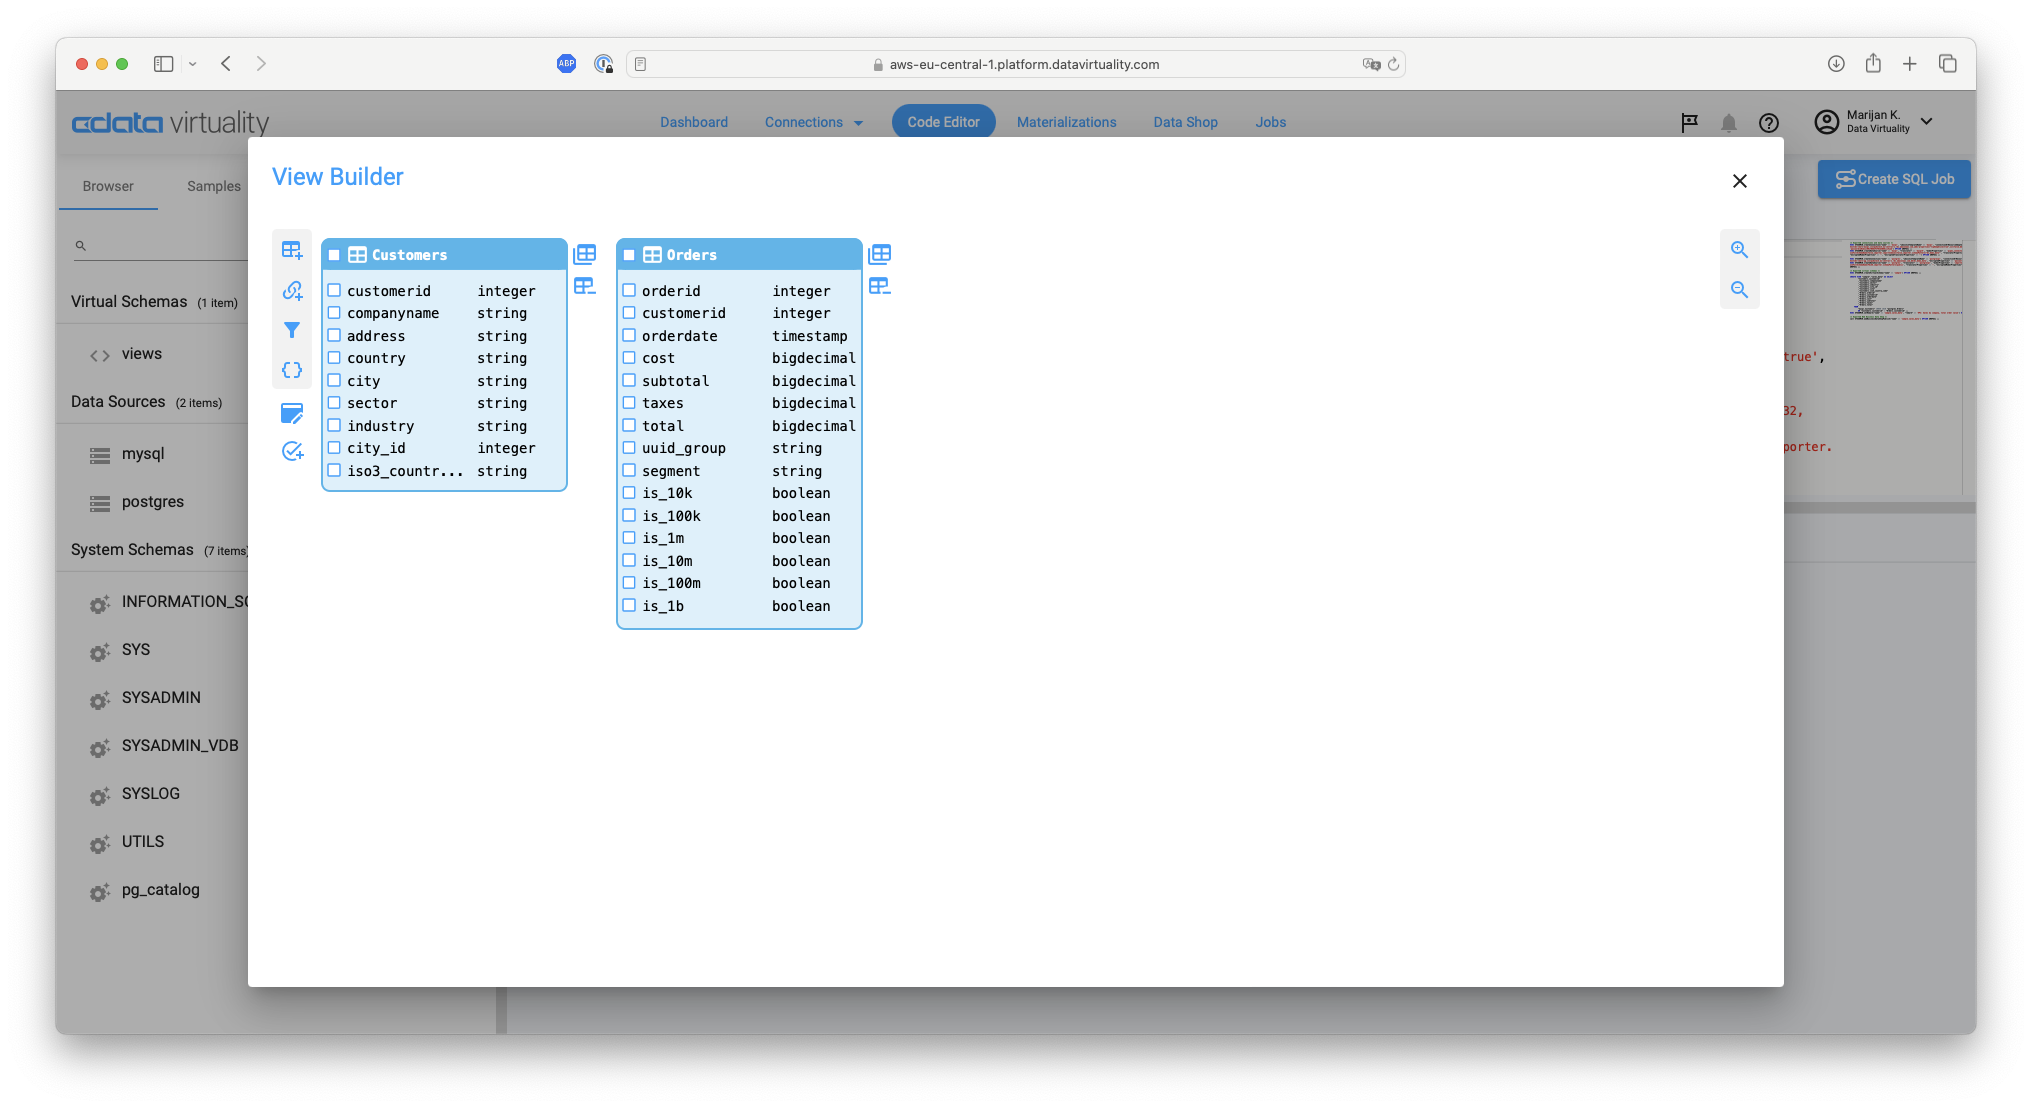This screenshot has width=2032, height=1108.
Task: Open notifications via the bell icon
Action: [x=1729, y=122]
